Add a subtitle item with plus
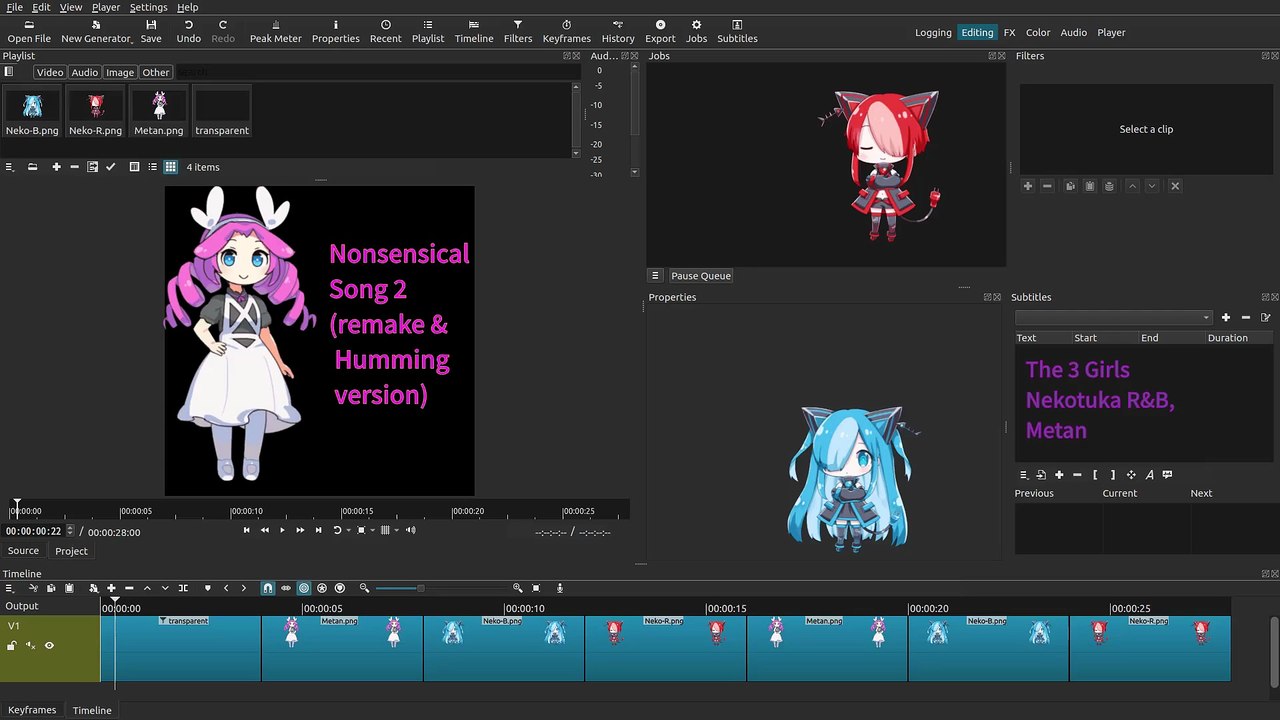Viewport: 1280px width, 720px height. (1059, 475)
